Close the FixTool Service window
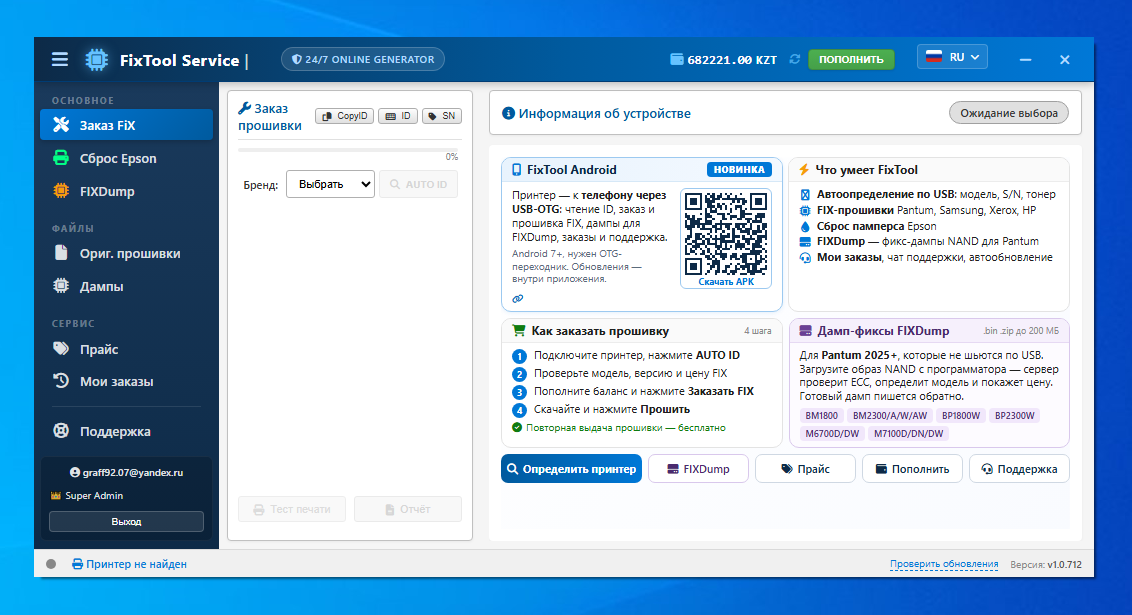Image resolution: width=1132 pixels, height=615 pixels. (x=1064, y=60)
